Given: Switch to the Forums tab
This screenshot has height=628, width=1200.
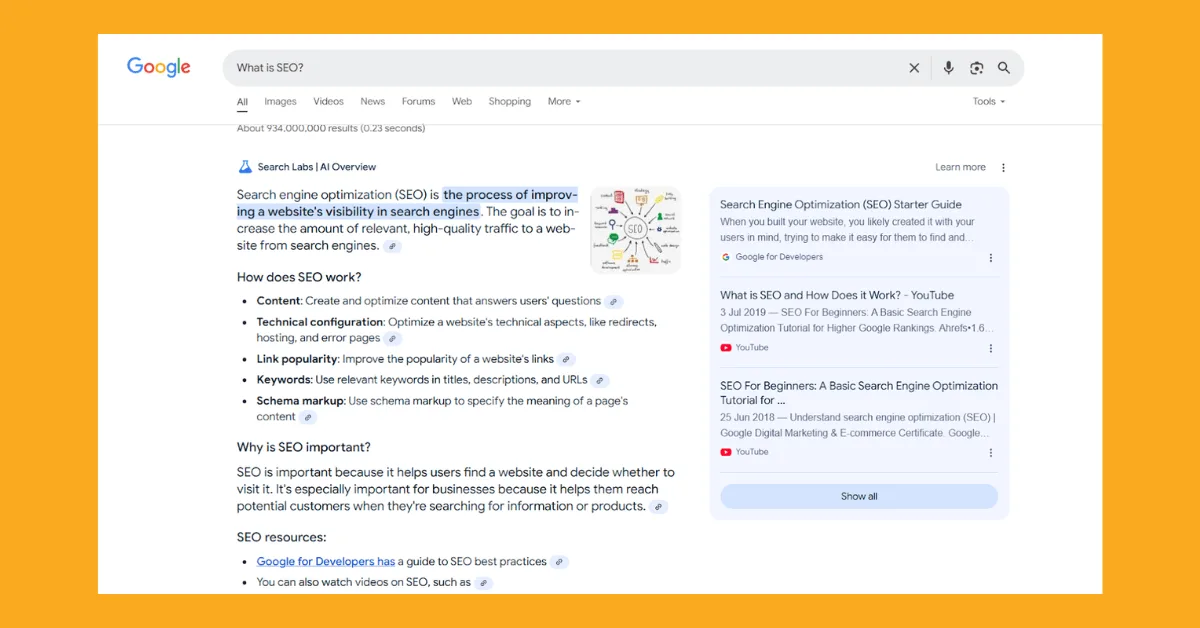Looking at the screenshot, I should click(x=418, y=101).
